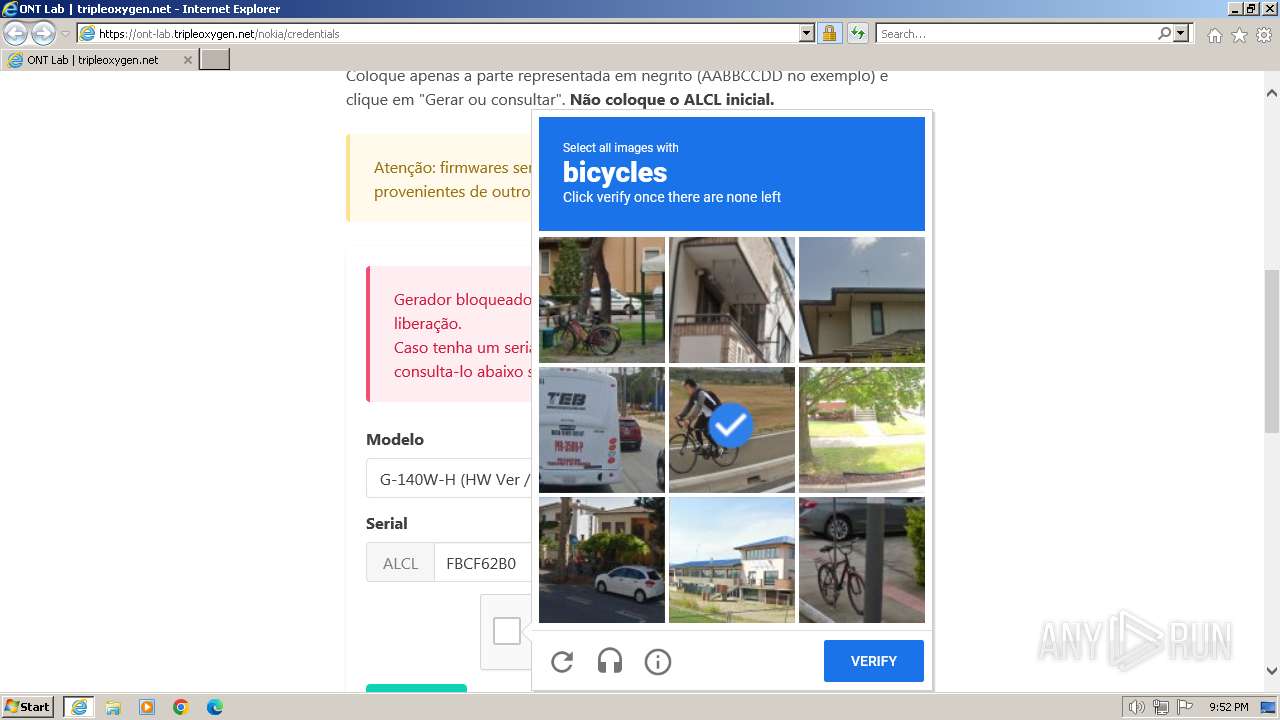Open a new tab button
The image size is (1280, 720).
(x=215, y=59)
